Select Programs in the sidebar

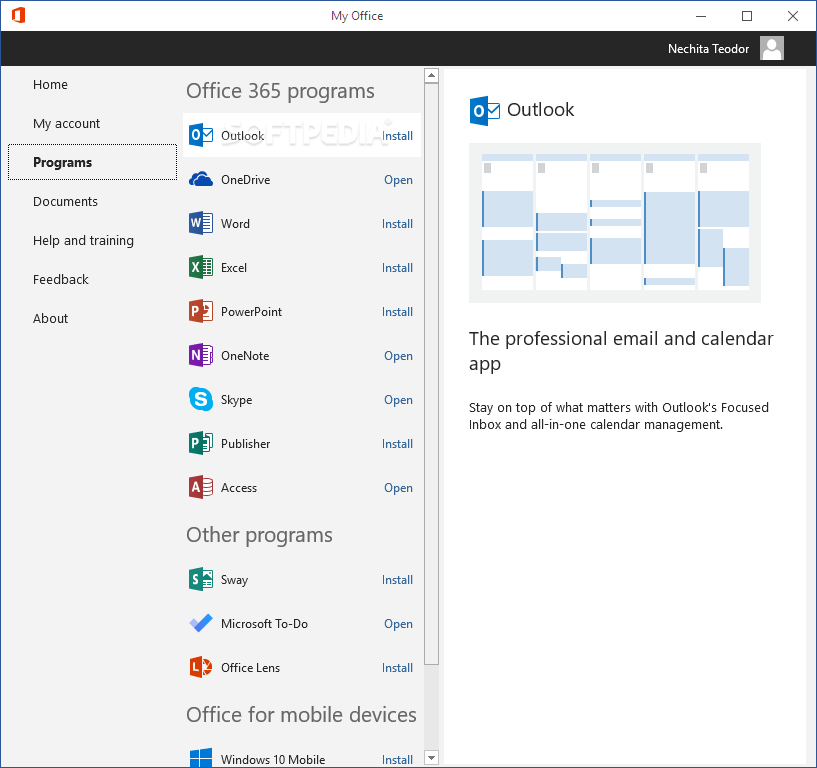92,162
